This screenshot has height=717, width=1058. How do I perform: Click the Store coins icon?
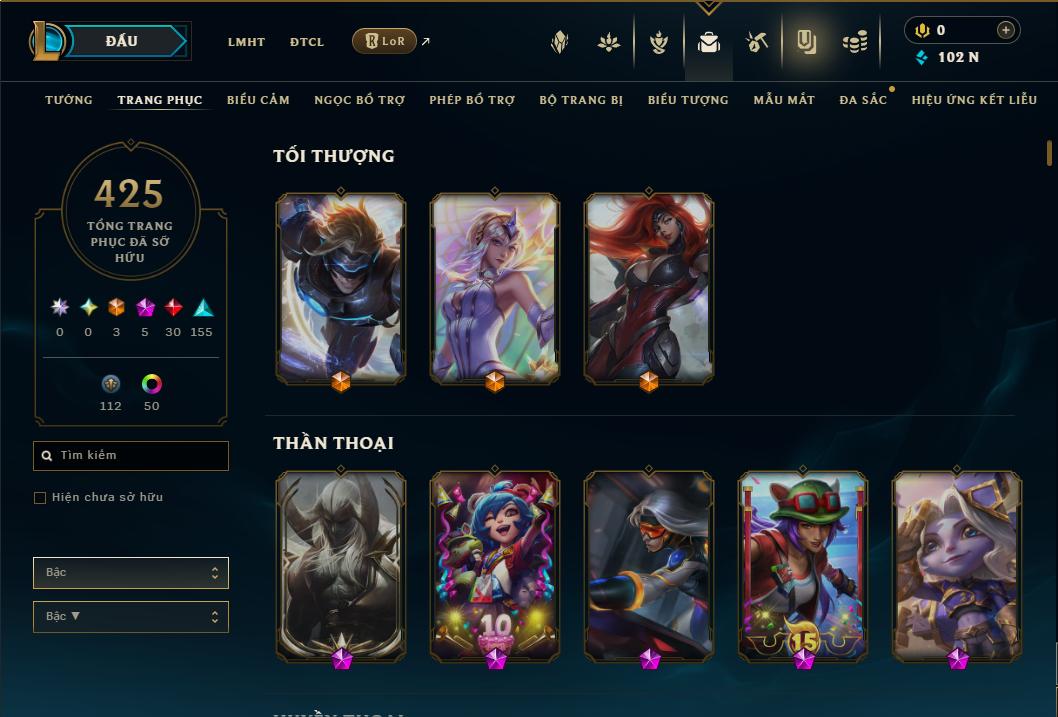pyautogui.click(x=855, y=42)
